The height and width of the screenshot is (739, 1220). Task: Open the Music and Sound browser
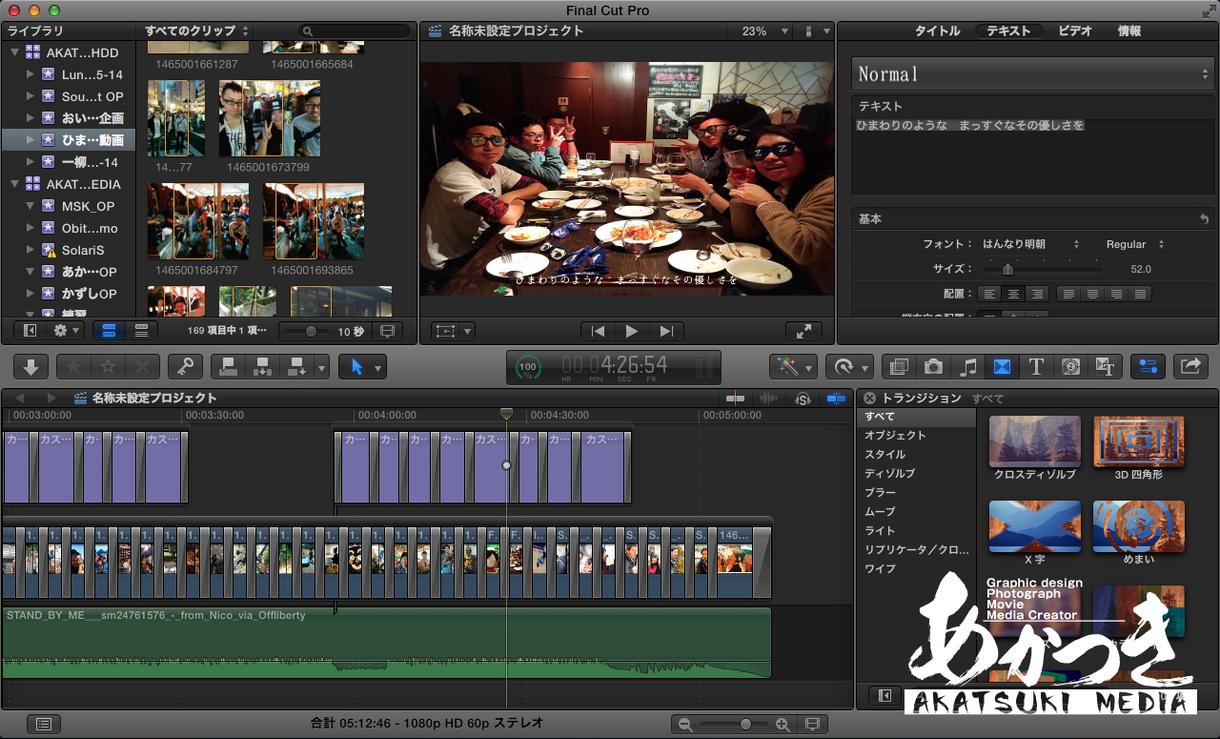[967, 367]
